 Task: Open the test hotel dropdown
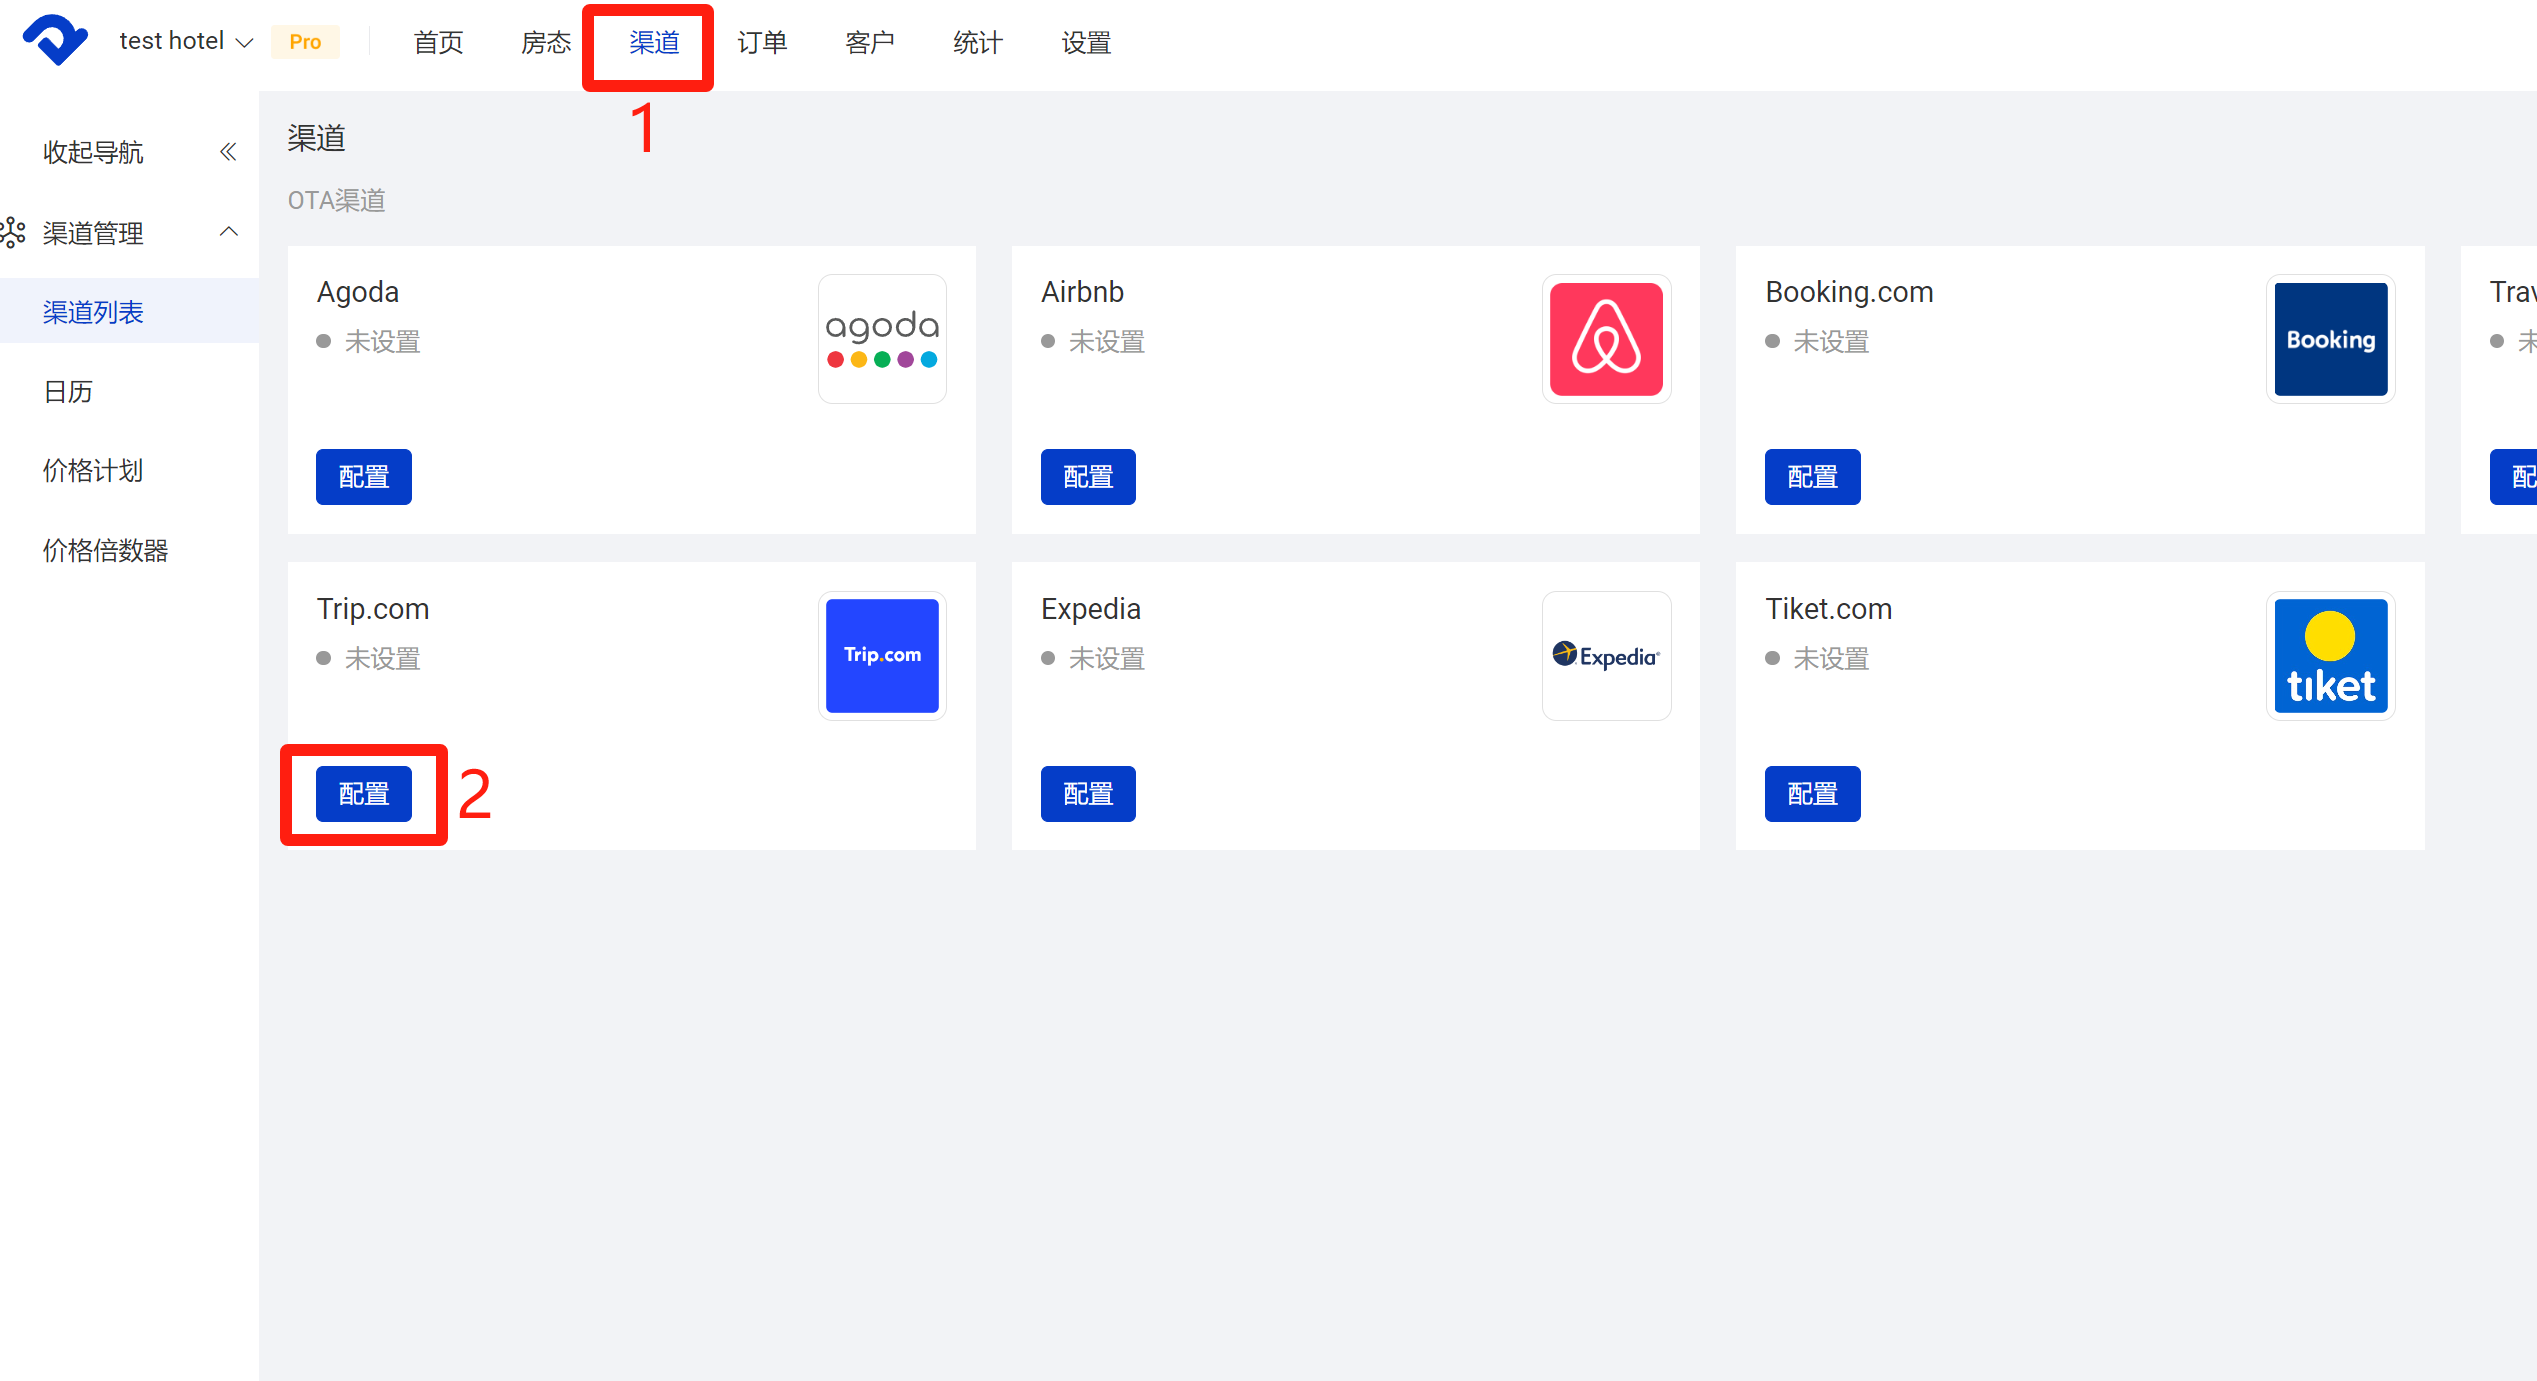click(186, 41)
